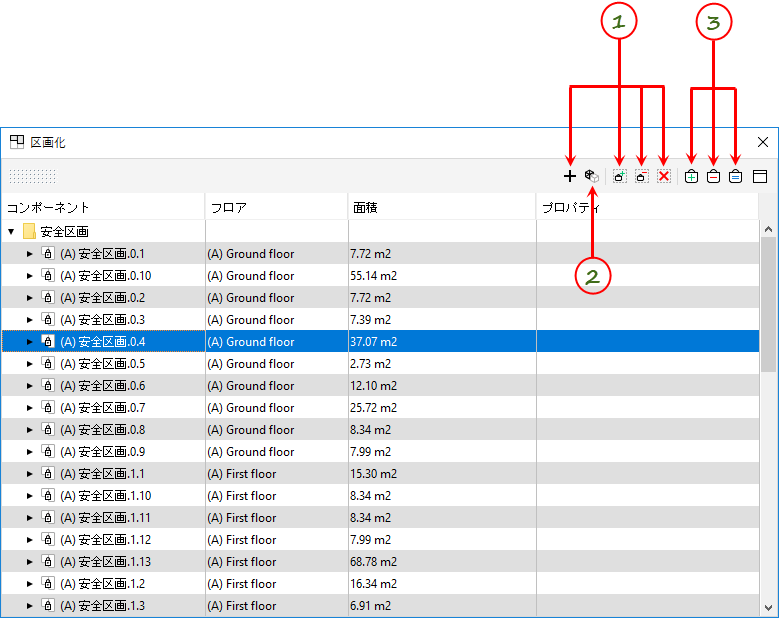Click area value 15.30 m2

pyautogui.click(x=374, y=474)
